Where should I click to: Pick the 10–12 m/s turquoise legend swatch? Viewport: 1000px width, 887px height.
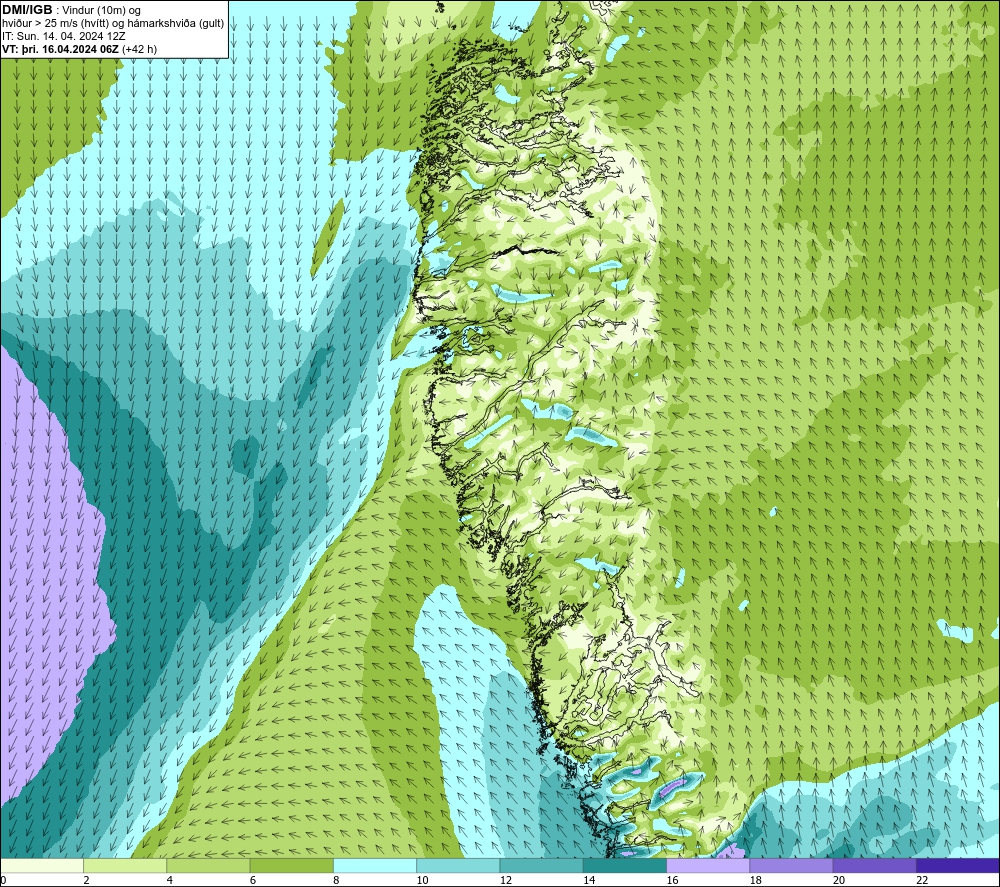(x=458, y=865)
